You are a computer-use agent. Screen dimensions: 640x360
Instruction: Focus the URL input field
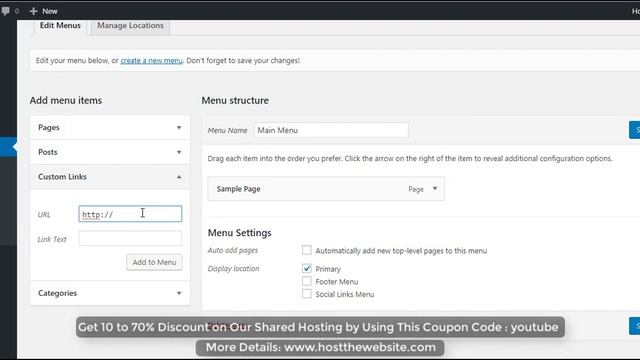pyautogui.click(x=130, y=214)
